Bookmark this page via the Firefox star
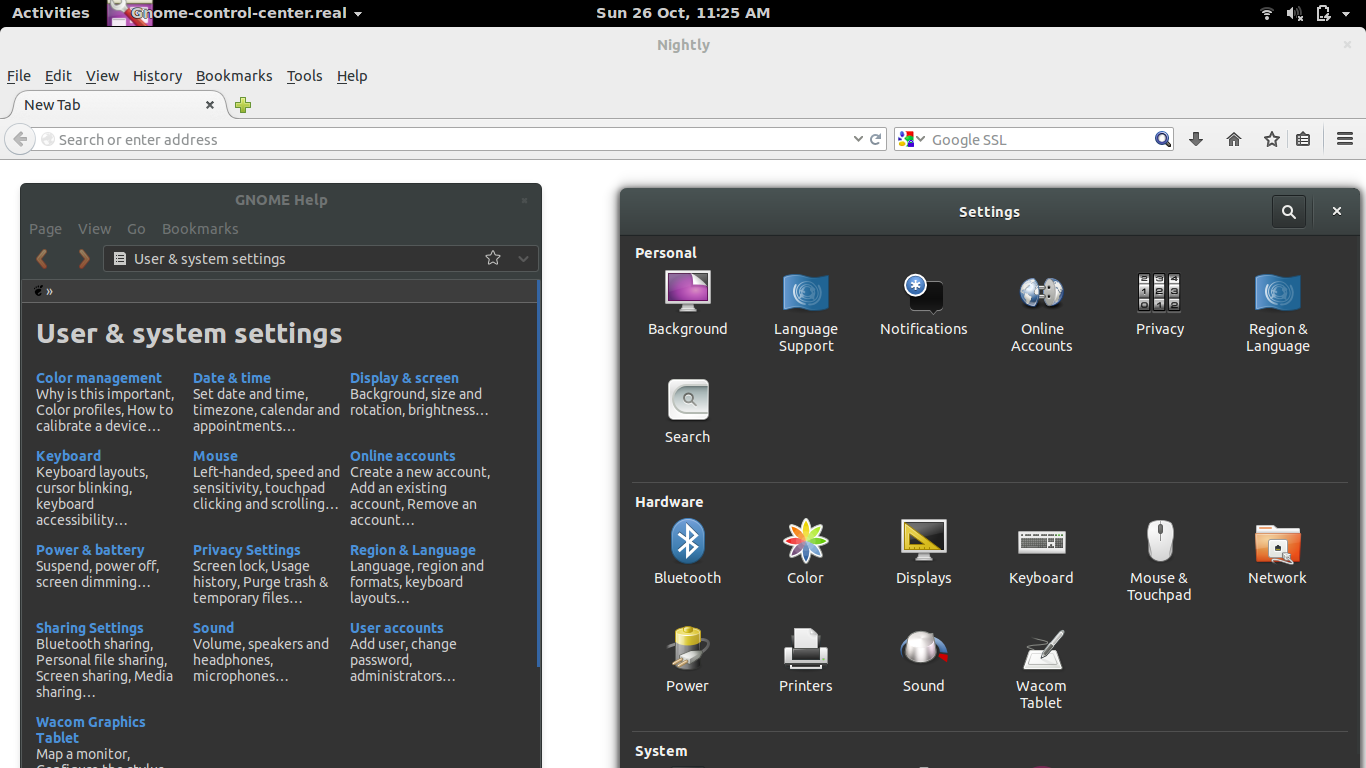The width and height of the screenshot is (1366, 768). pos(1270,139)
